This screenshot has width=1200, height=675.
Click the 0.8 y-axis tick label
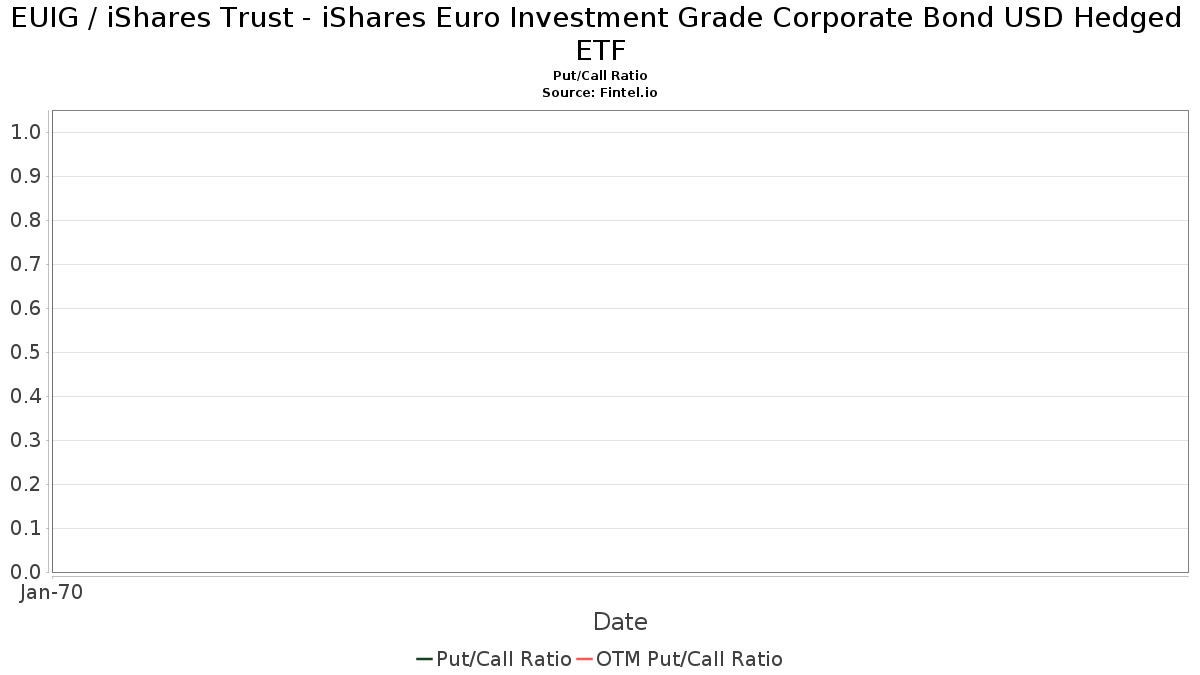[25, 220]
